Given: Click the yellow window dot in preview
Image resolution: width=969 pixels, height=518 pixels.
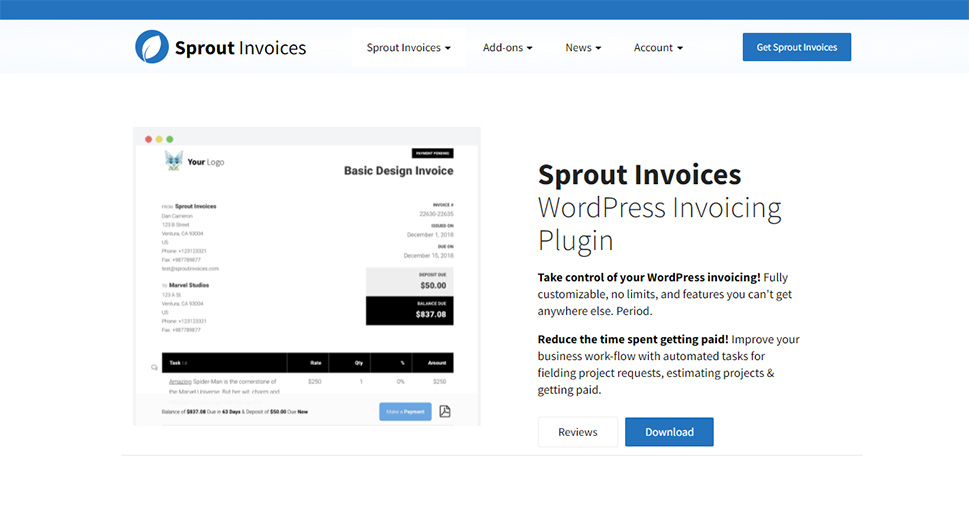Looking at the screenshot, I should pyautogui.click(x=159, y=139).
